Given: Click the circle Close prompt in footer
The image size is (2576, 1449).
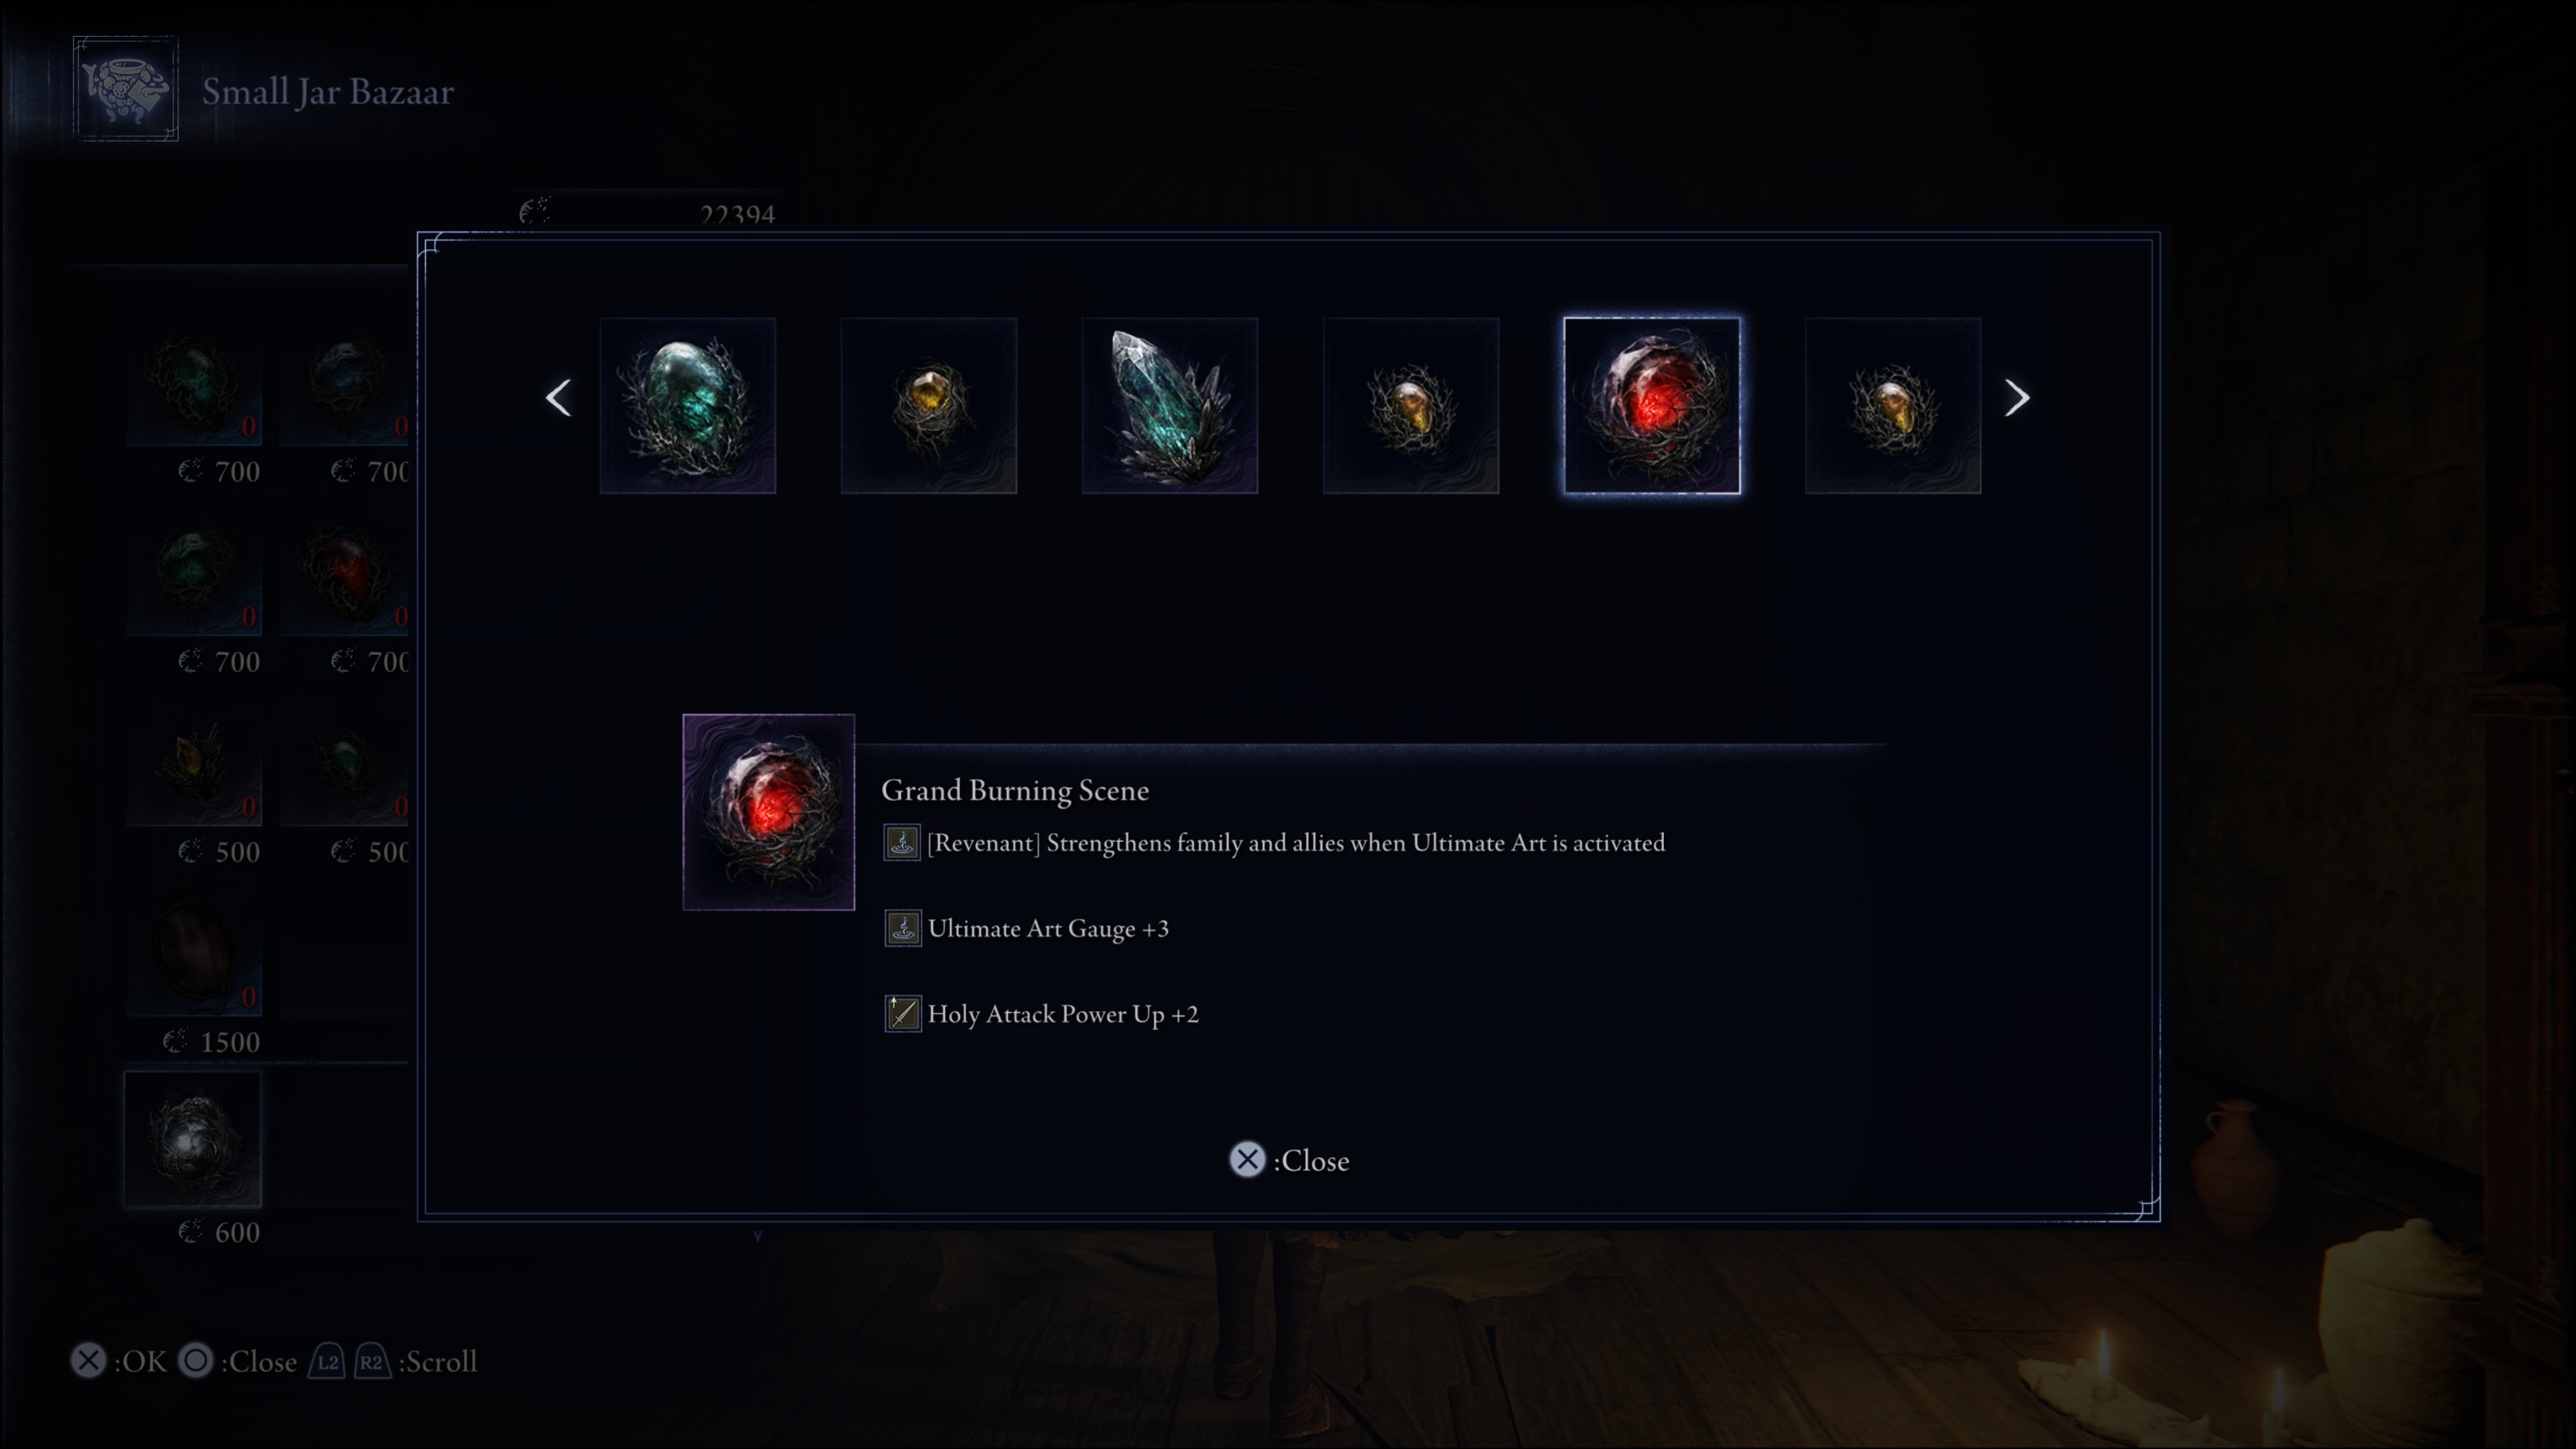Looking at the screenshot, I should [237, 1361].
